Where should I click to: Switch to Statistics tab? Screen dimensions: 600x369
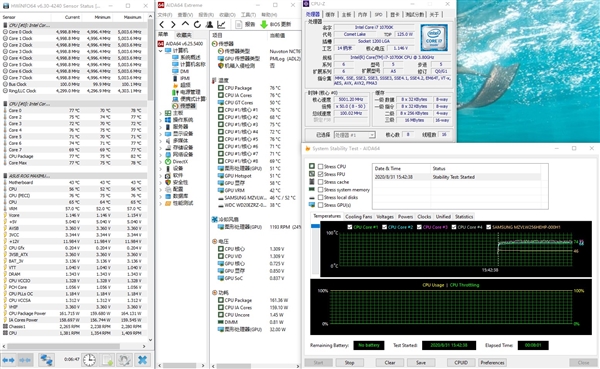click(464, 217)
